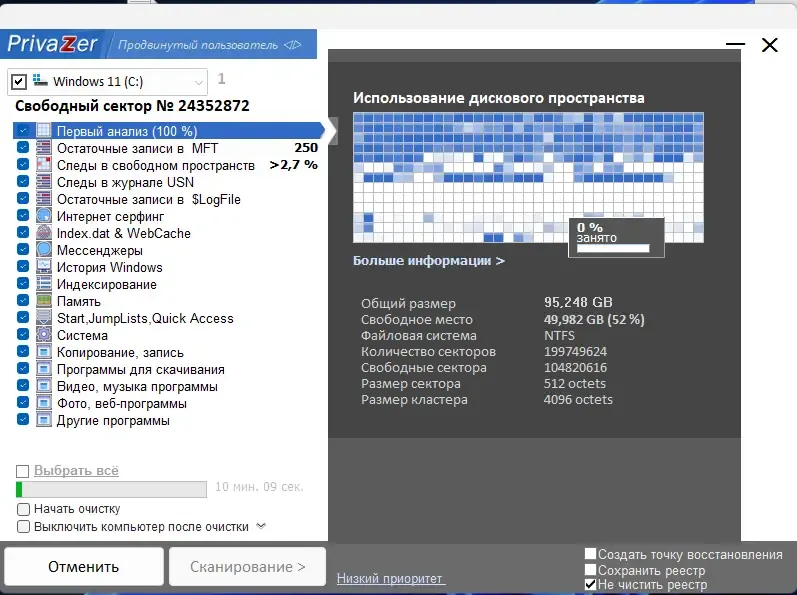
Task: Click the arrows icon after Продвинутый пользователь
Action: click(x=292, y=45)
